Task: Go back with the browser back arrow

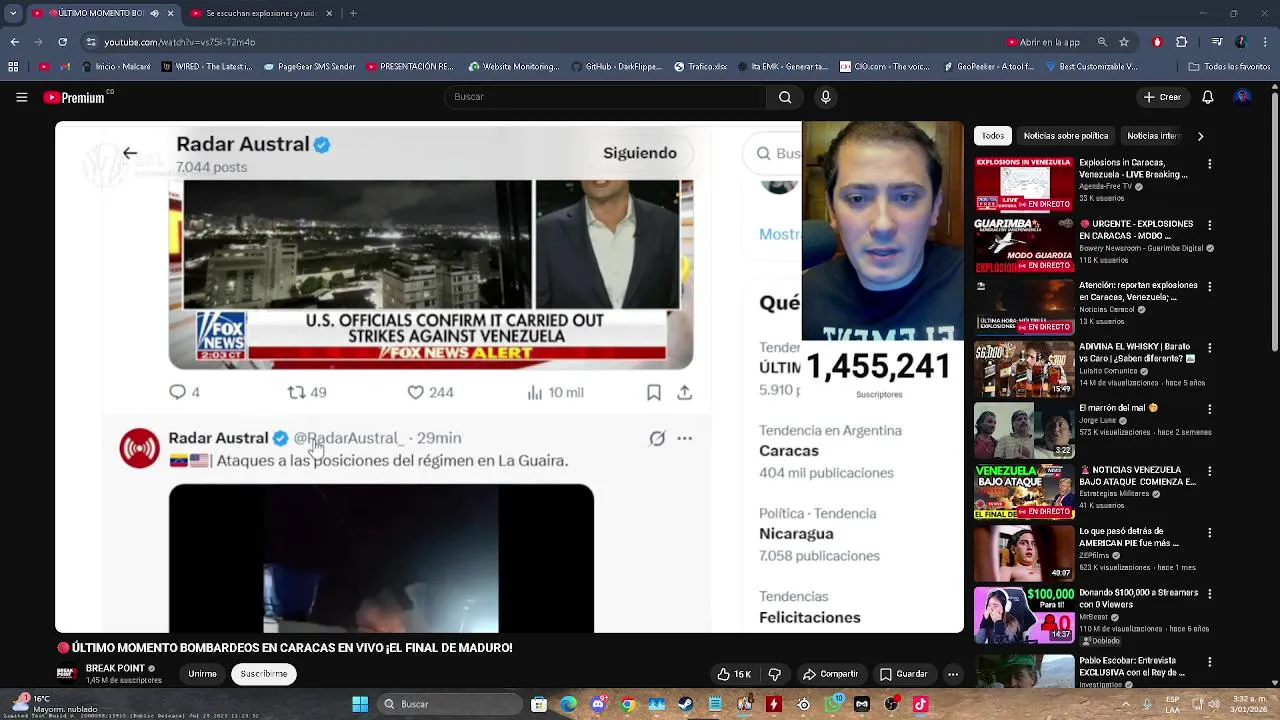Action: tap(14, 42)
